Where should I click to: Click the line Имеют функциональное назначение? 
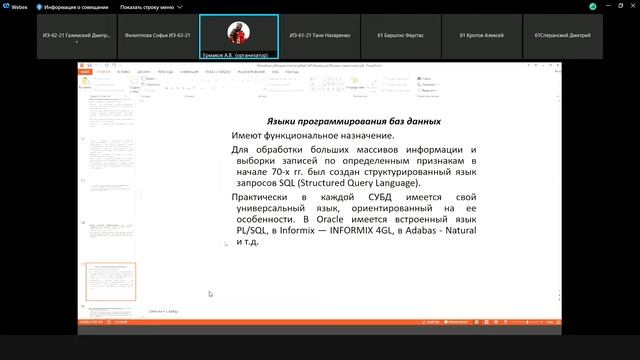[x=313, y=136]
